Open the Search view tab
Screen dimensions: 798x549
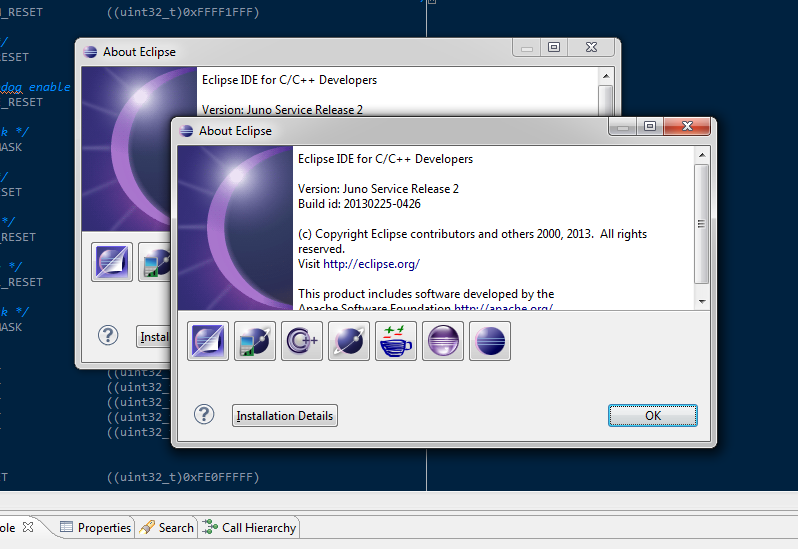click(167, 527)
